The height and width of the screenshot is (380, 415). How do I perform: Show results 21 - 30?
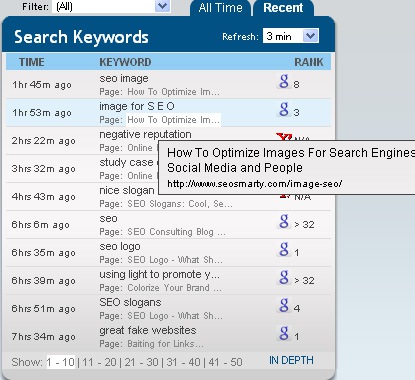pyautogui.click(x=142, y=362)
